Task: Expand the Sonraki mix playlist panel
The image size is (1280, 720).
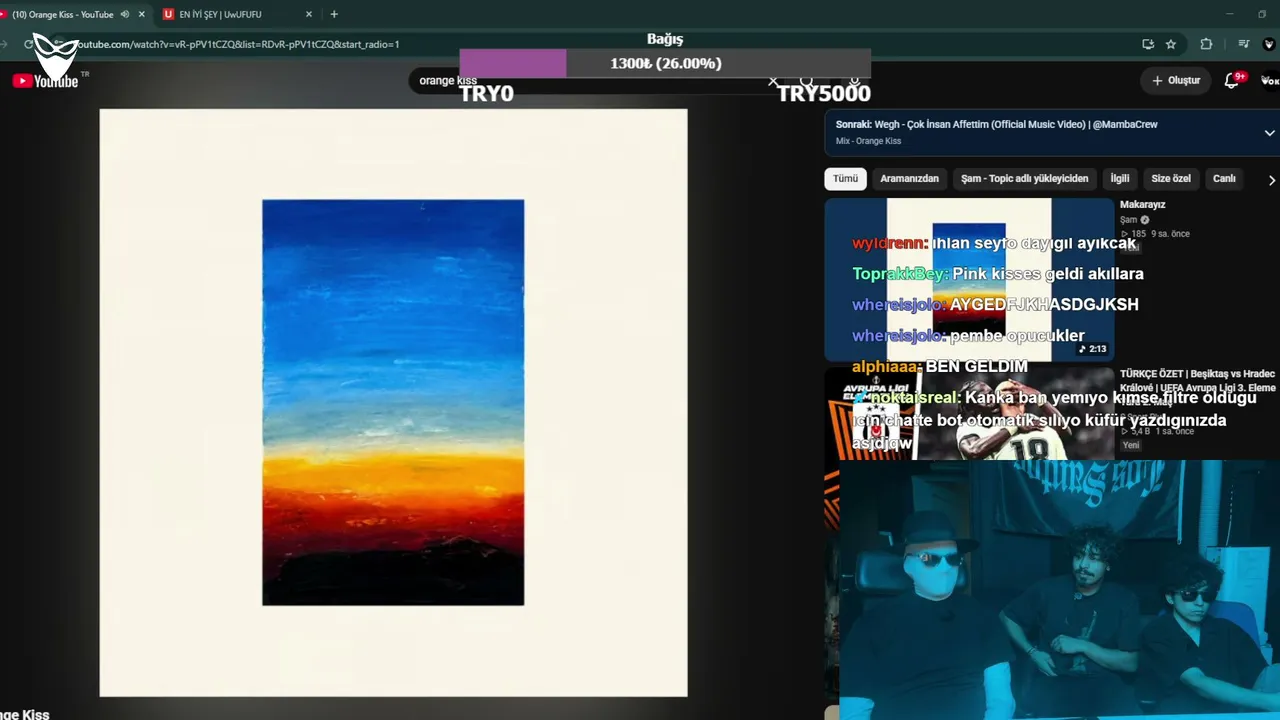Action: pyautogui.click(x=1269, y=133)
